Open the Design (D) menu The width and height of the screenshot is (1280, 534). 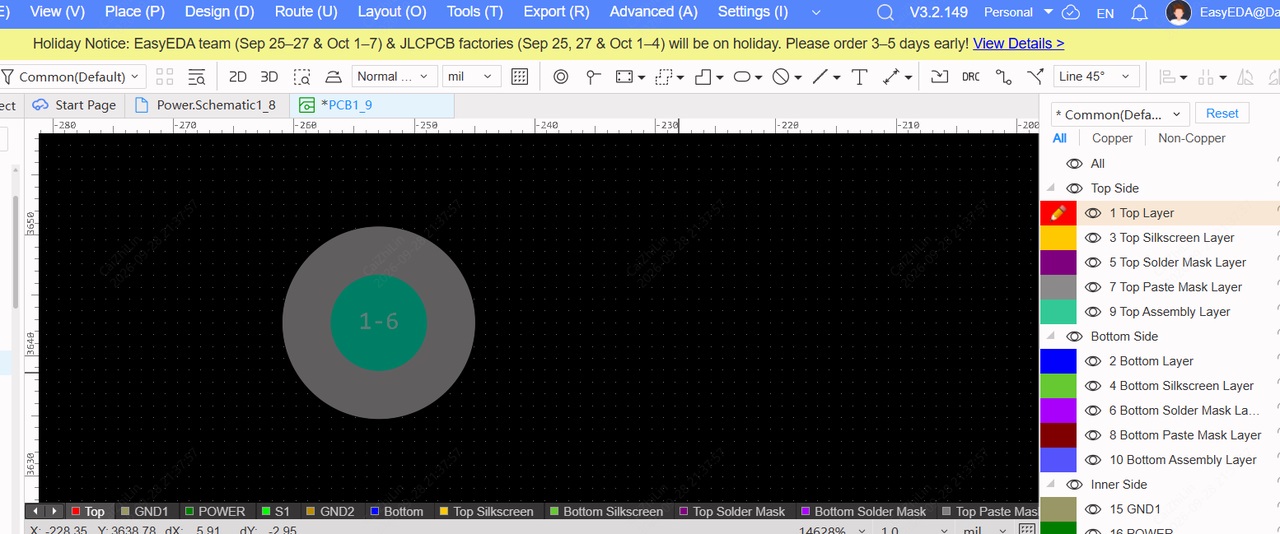coord(220,12)
